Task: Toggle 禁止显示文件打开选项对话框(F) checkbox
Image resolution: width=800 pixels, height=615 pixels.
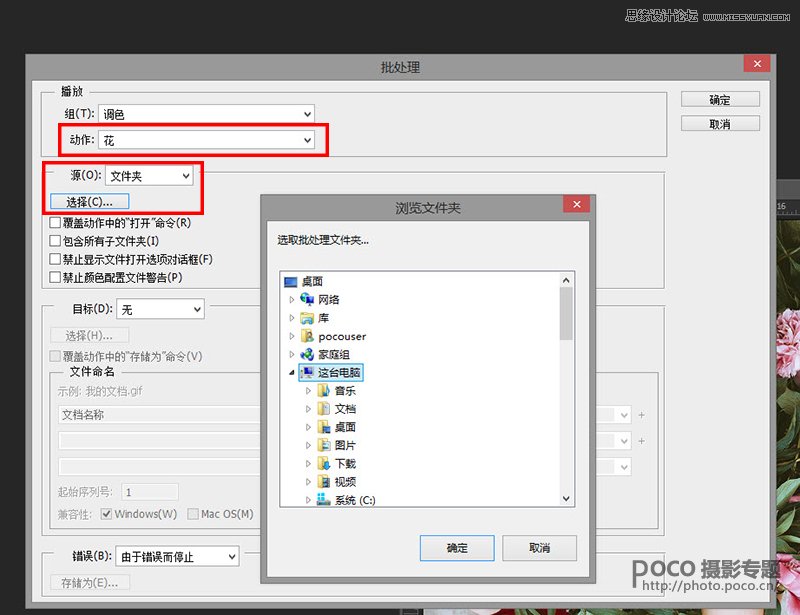Action: (55, 259)
